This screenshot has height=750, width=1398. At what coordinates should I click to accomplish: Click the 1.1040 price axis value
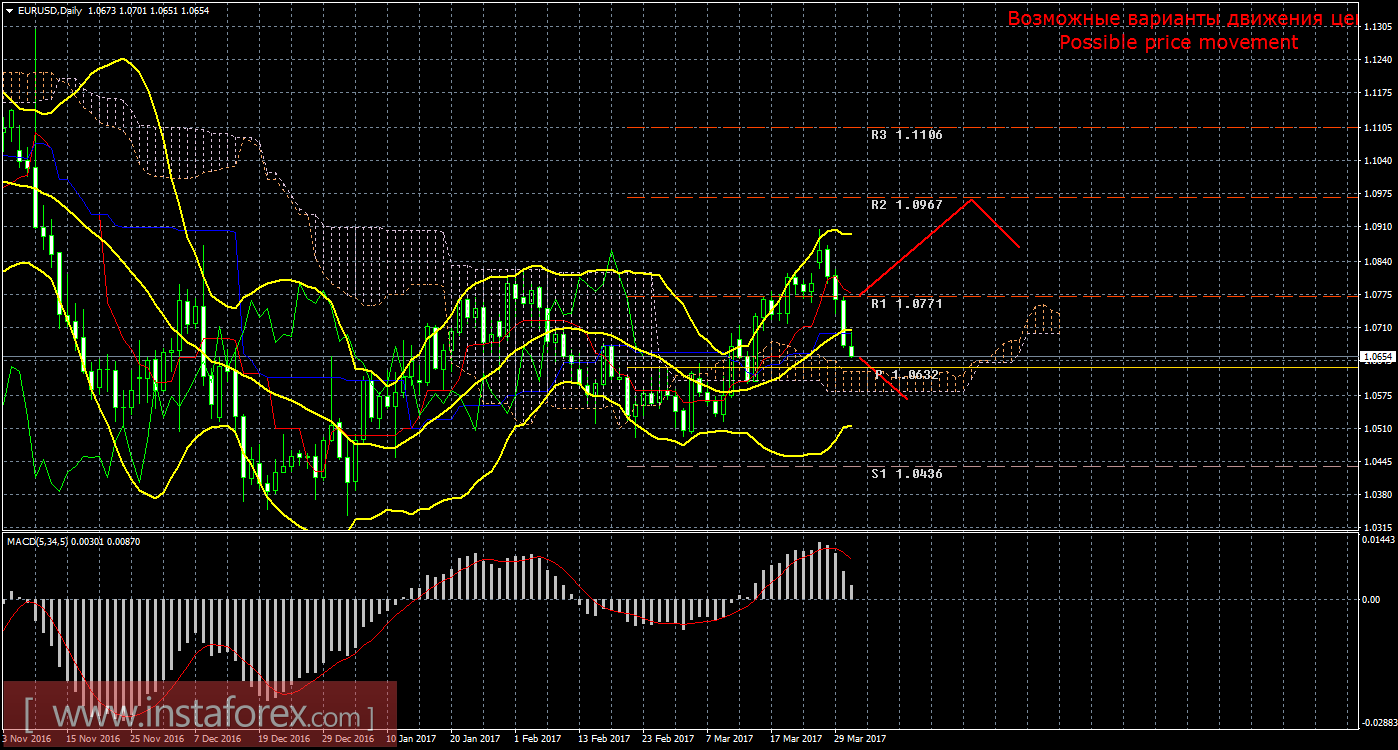point(1379,161)
